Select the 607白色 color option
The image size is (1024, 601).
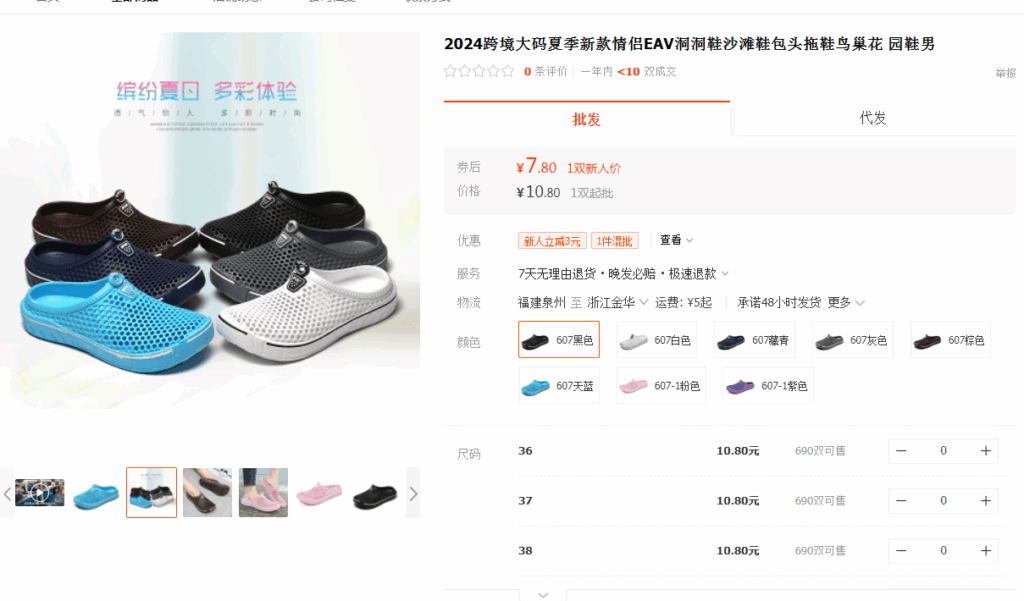pos(656,340)
